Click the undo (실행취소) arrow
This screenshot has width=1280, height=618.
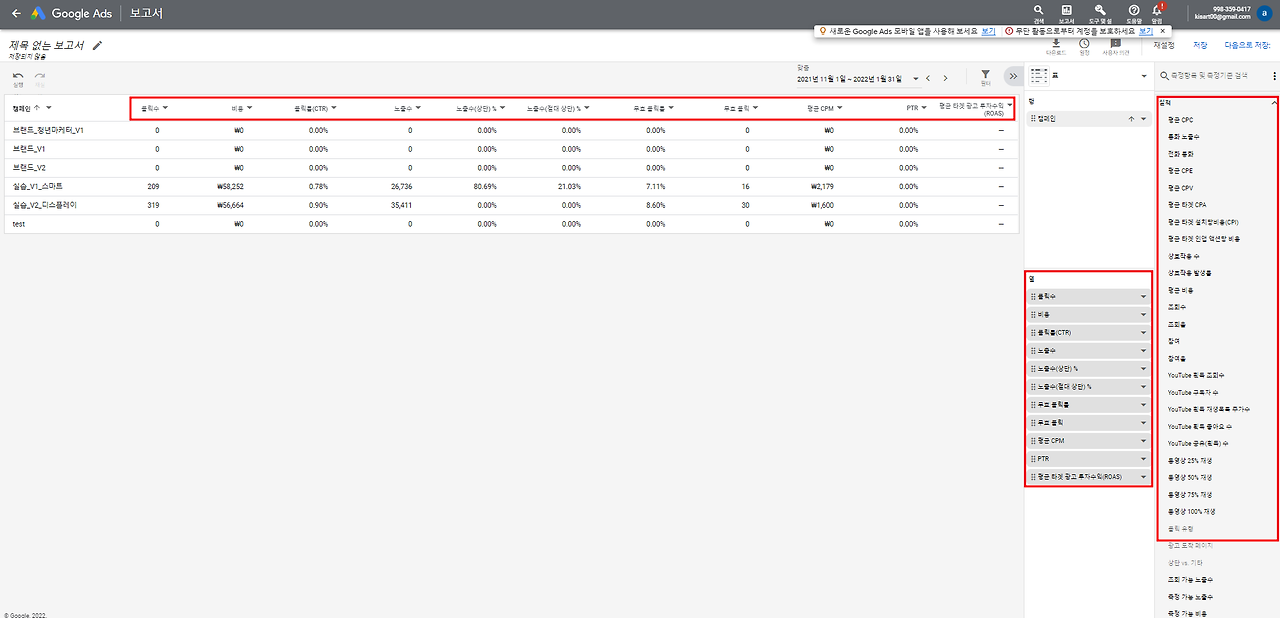point(18,78)
